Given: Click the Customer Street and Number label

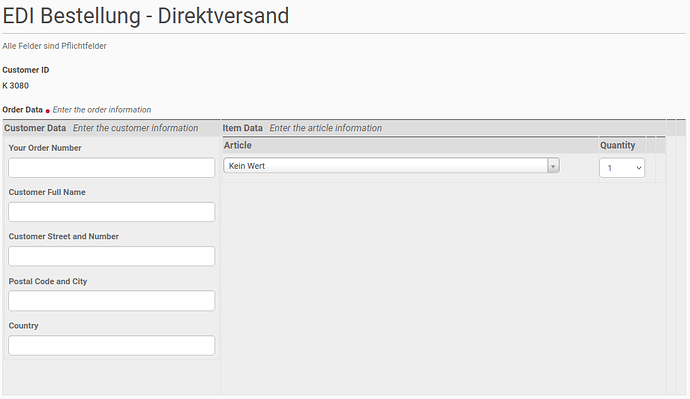Looking at the screenshot, I should 64,236.
